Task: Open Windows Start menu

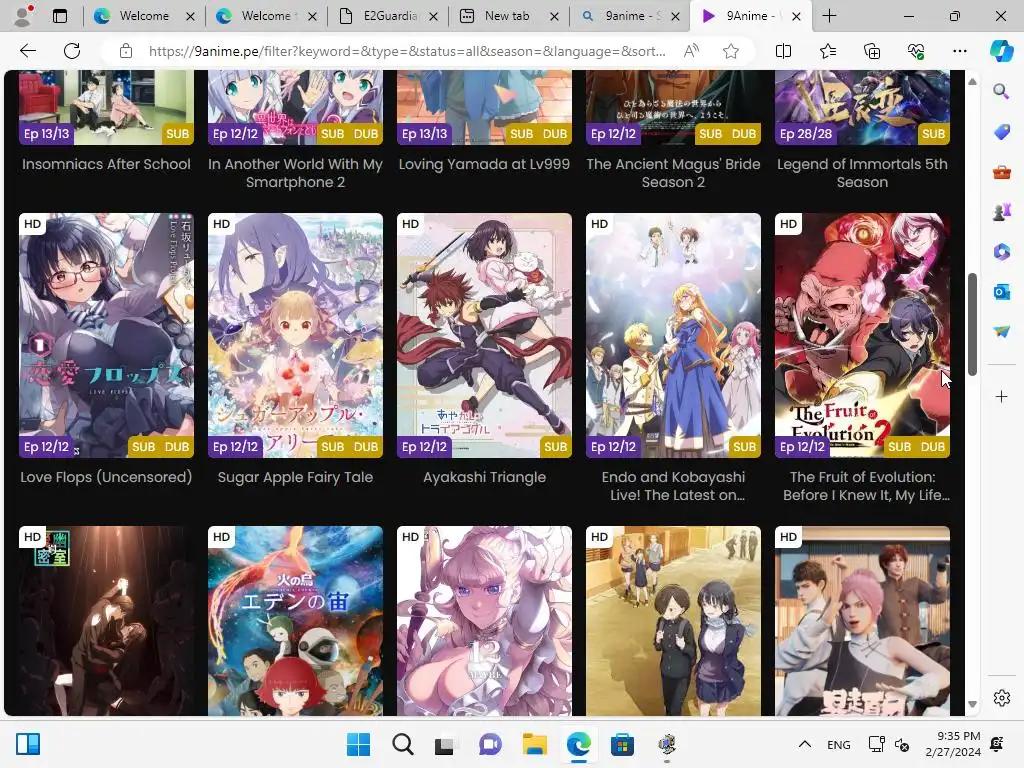Action: 358,744
